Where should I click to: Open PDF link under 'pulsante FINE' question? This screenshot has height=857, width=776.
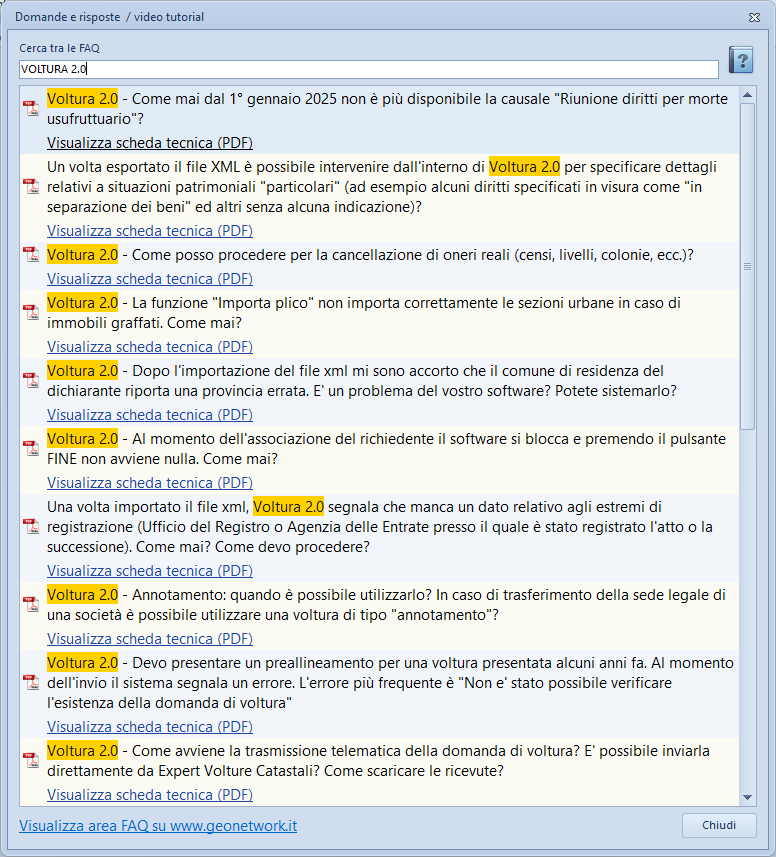(150, 483)
